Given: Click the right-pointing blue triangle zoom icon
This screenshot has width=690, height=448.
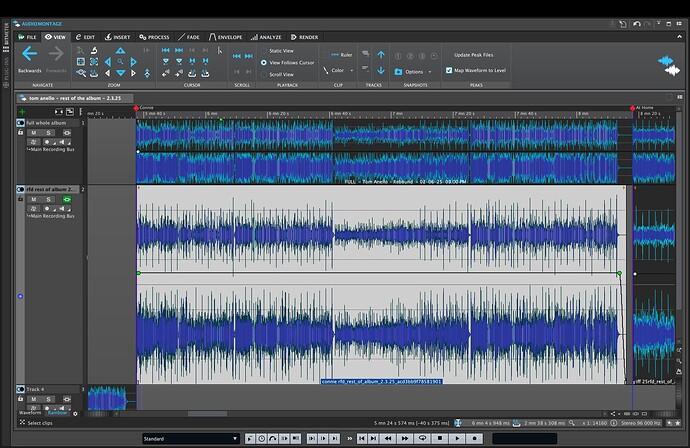Looking at the screenshot, I should coord(133,62).
